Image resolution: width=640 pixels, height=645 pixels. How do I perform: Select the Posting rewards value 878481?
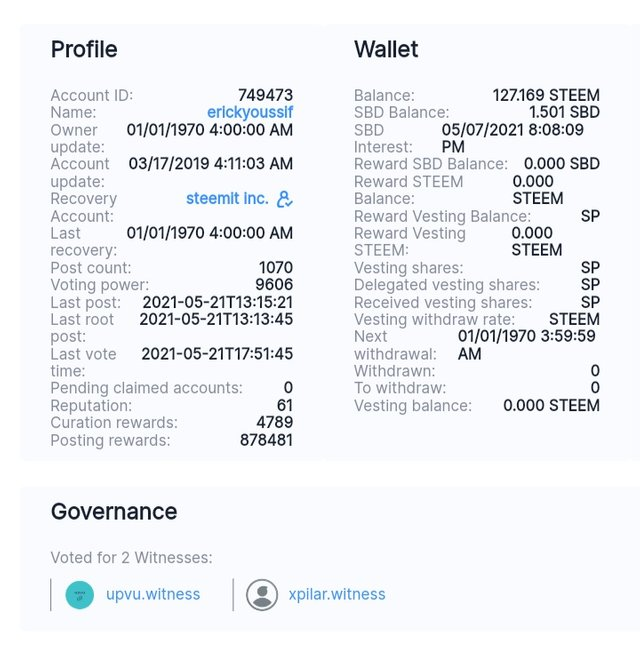pos(266,440)
